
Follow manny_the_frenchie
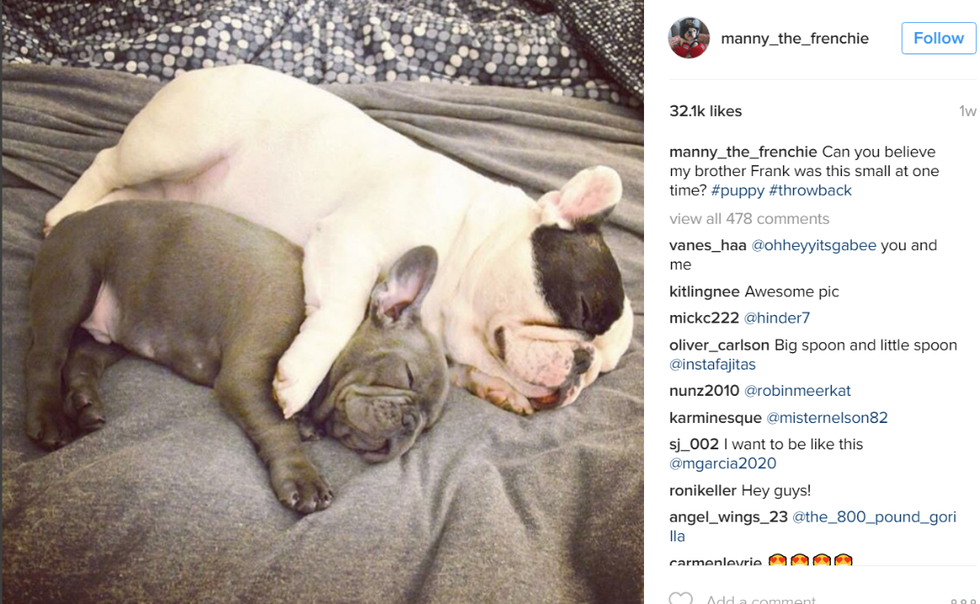click(938, 38)
